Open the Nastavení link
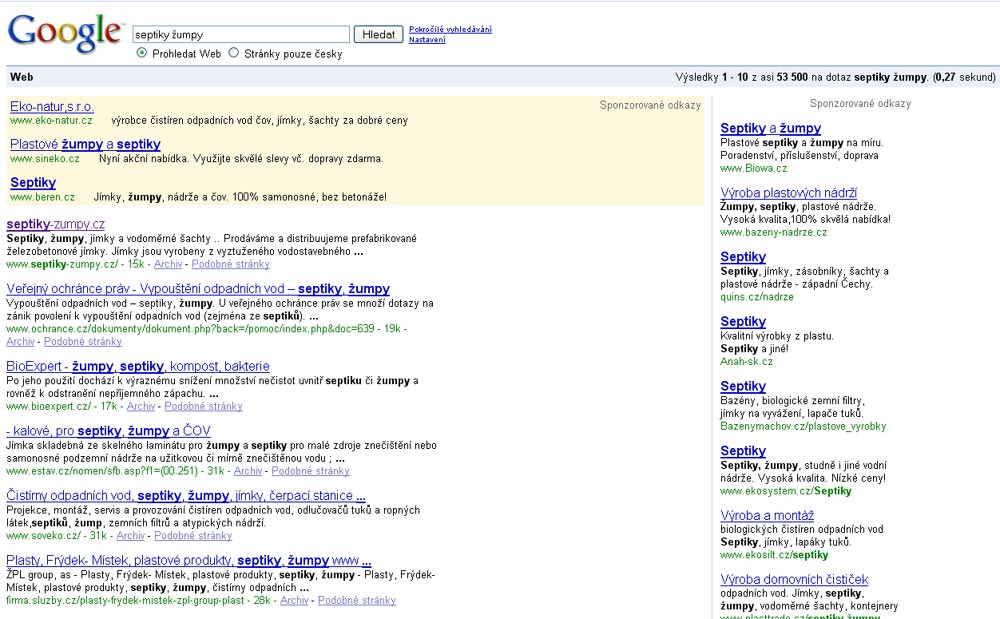Screen dimensions: 1000x619 [427, 40]
